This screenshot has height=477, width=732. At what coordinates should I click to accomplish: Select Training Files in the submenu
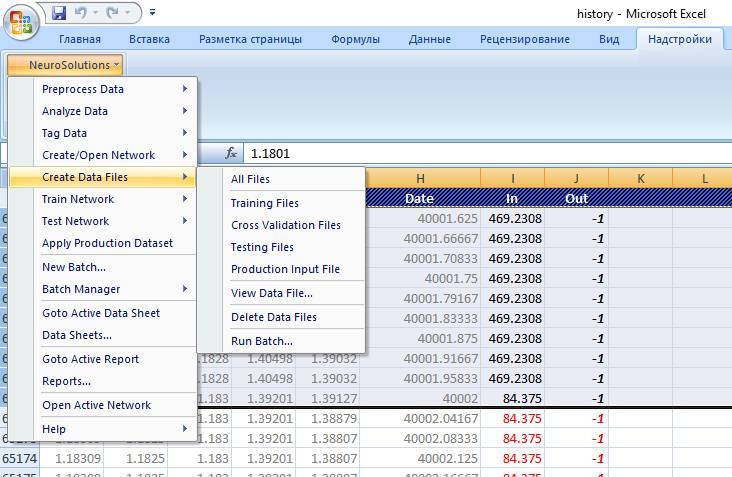click(x=281, y=203)
